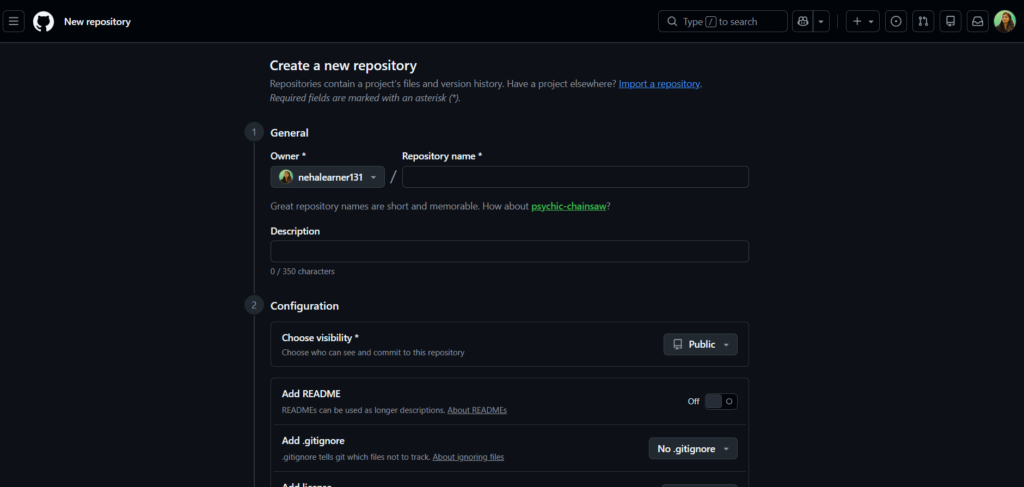Open the Create new plus menu
1024x487 pixels.
pyautogui.click(x=863, y=22)
